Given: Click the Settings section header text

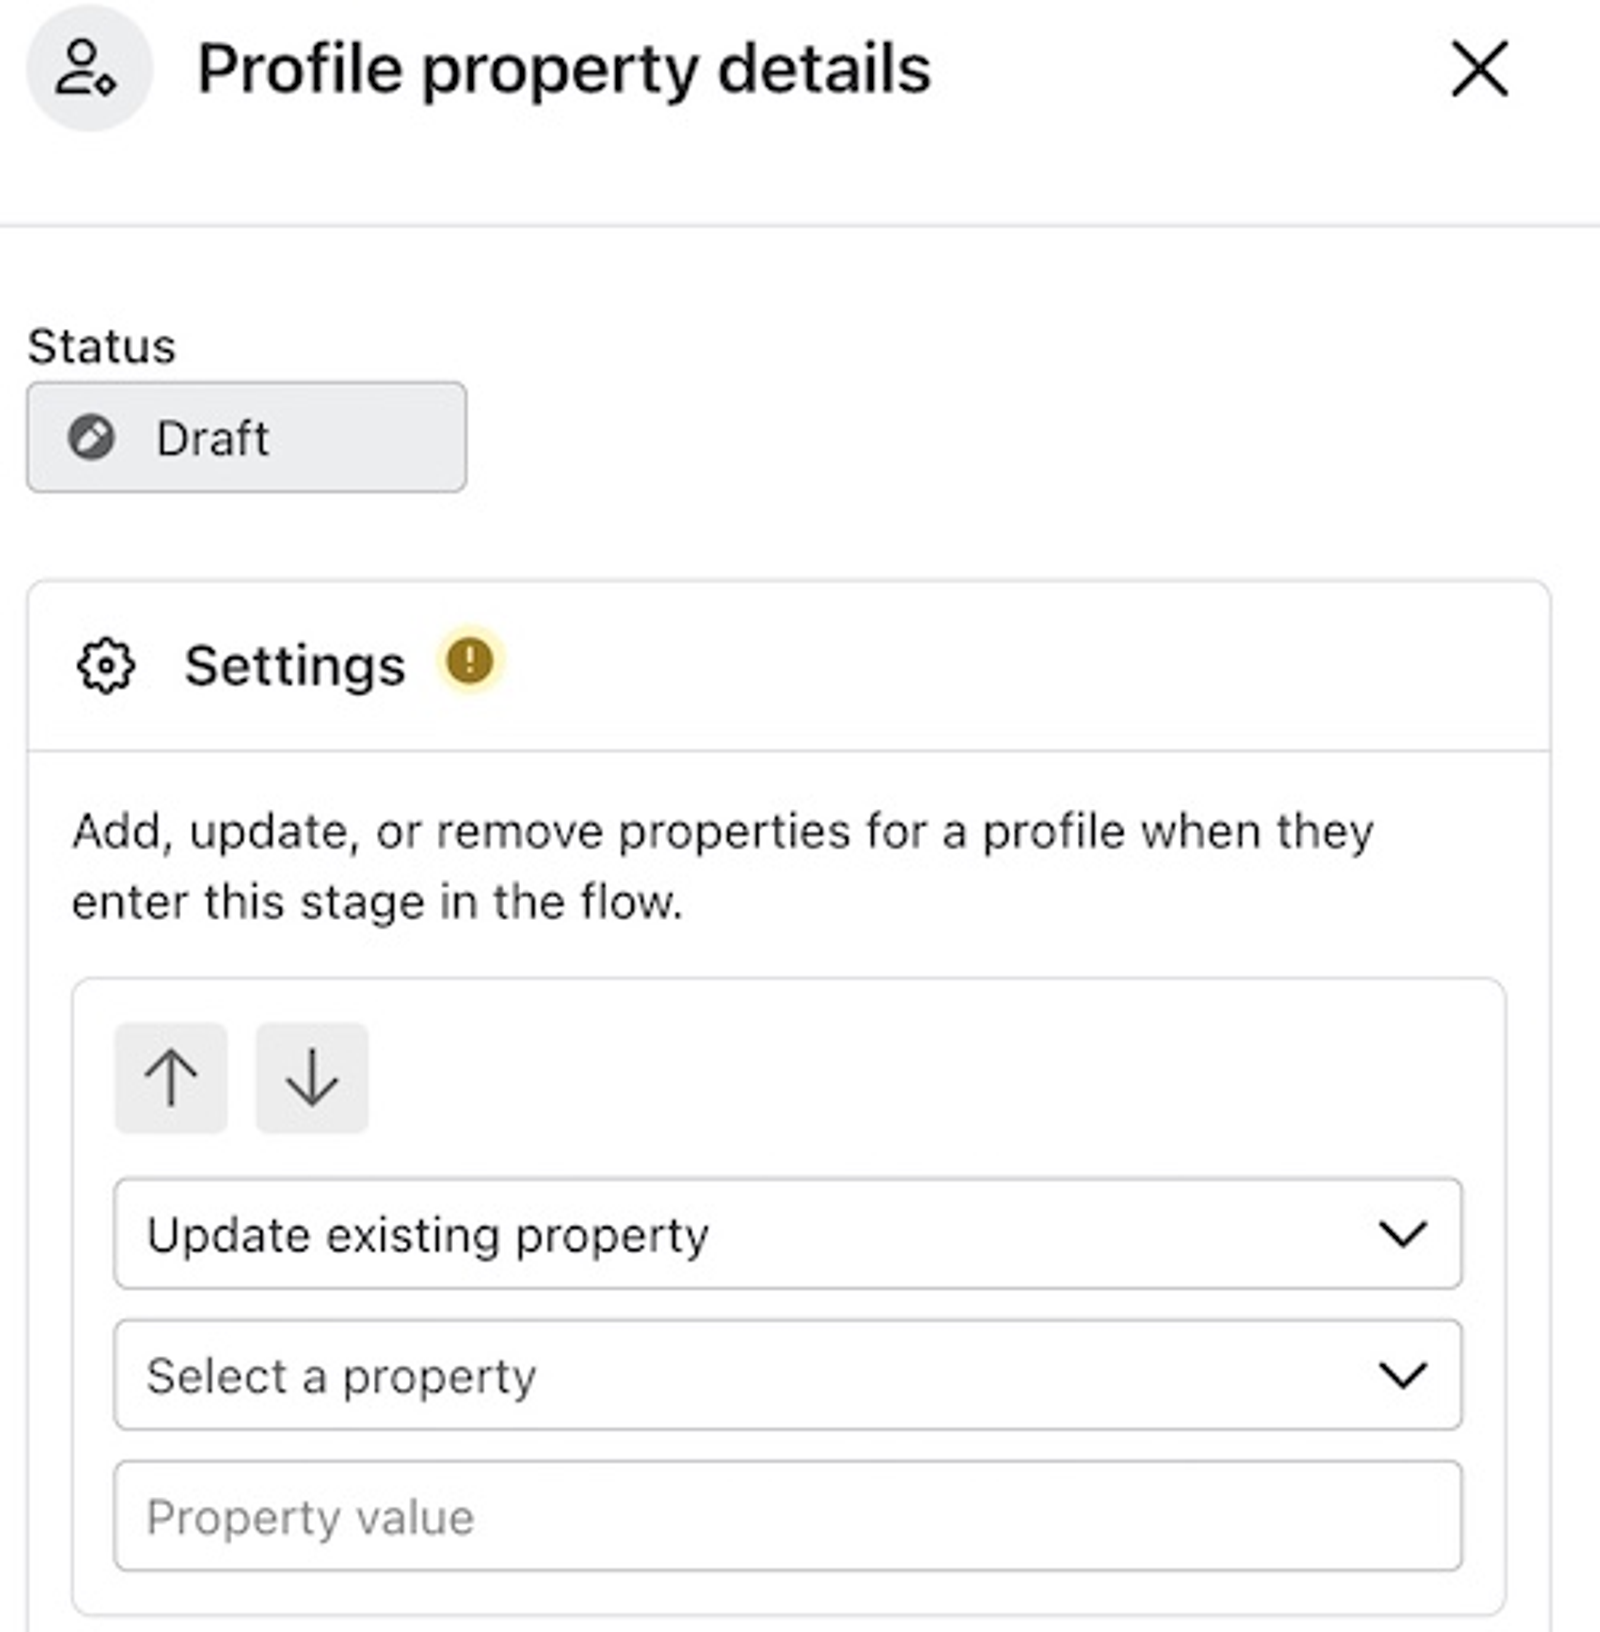Looking at the screenshot, I should coord(295,666).
